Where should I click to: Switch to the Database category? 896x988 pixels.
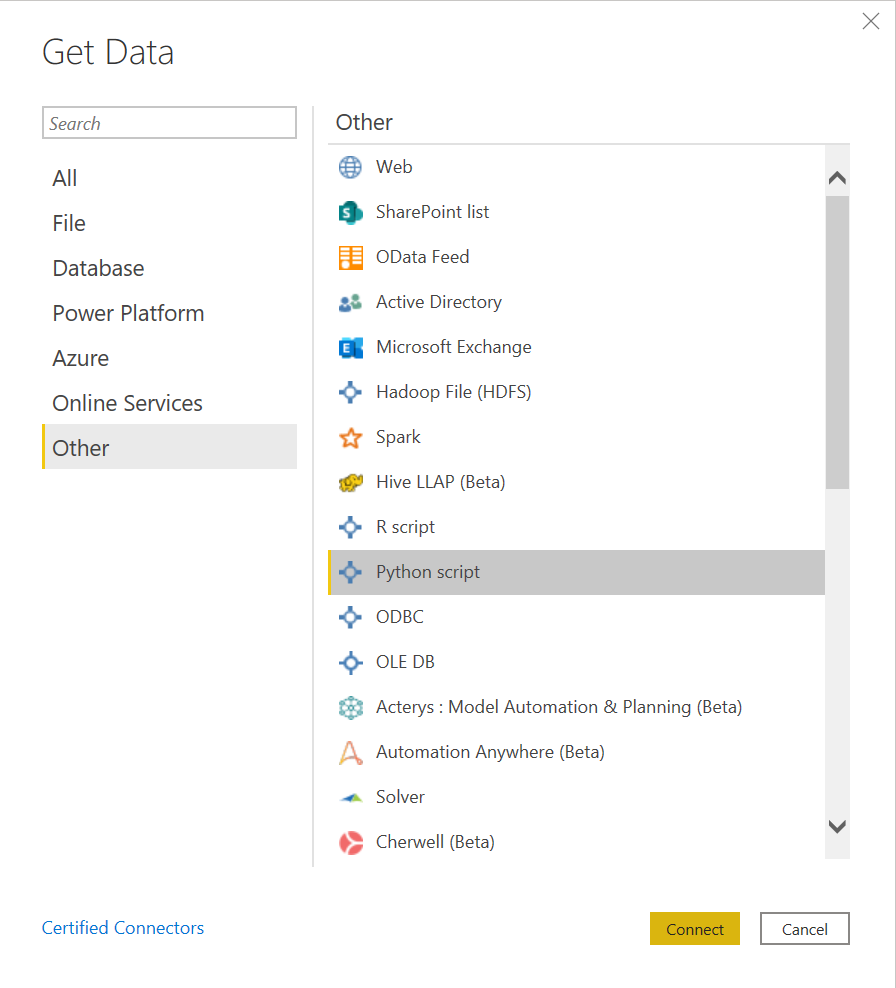click(98, 268)
